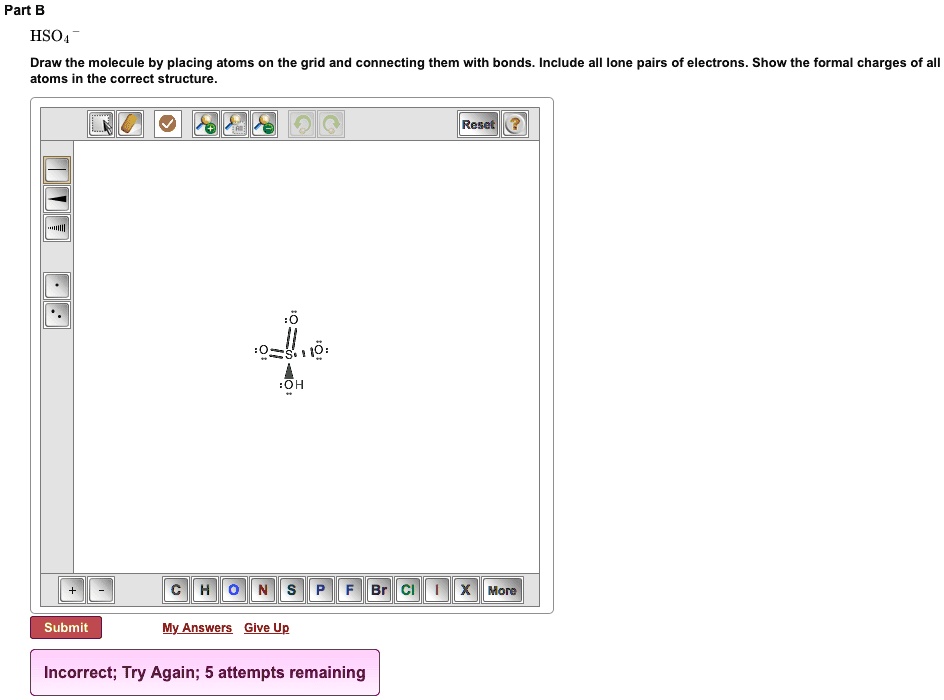Select the wedge bond tool
Image resolution: width=944 pixels, height=700 pixels.
tap(56, 199)
